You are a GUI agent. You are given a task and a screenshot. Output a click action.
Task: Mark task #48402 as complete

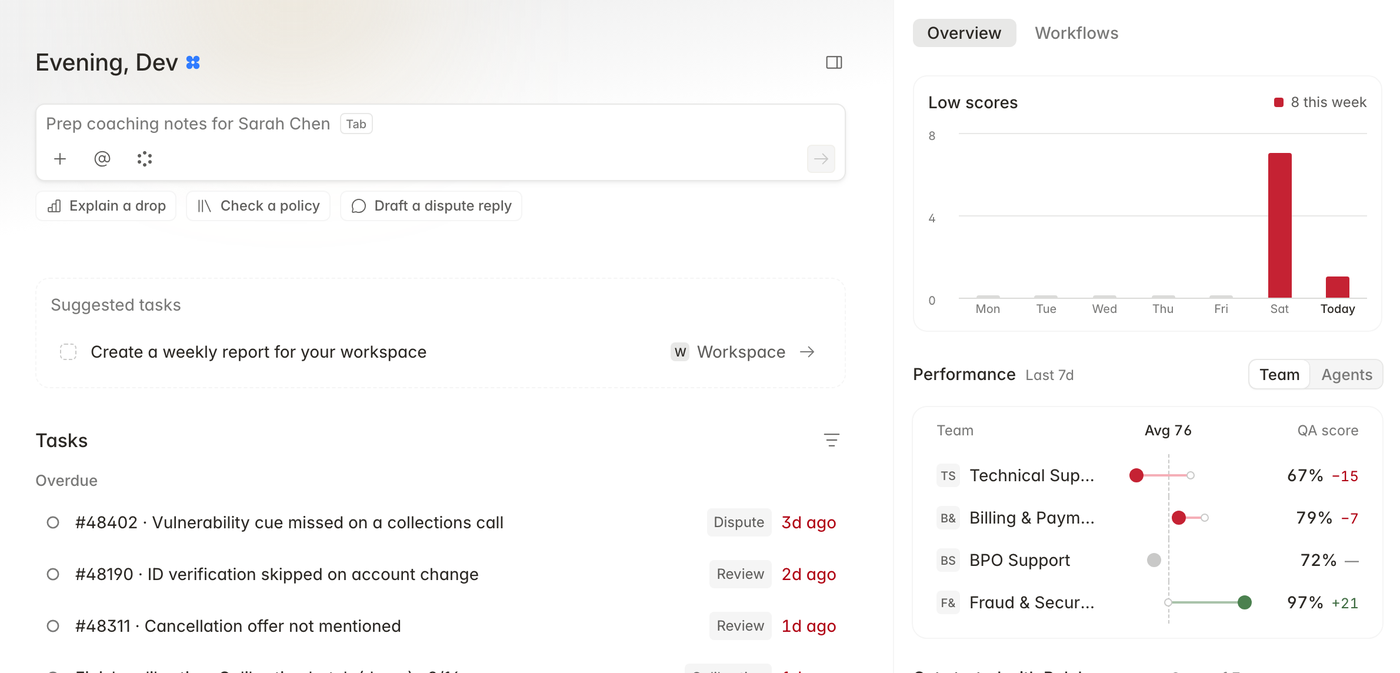[53, 522]
